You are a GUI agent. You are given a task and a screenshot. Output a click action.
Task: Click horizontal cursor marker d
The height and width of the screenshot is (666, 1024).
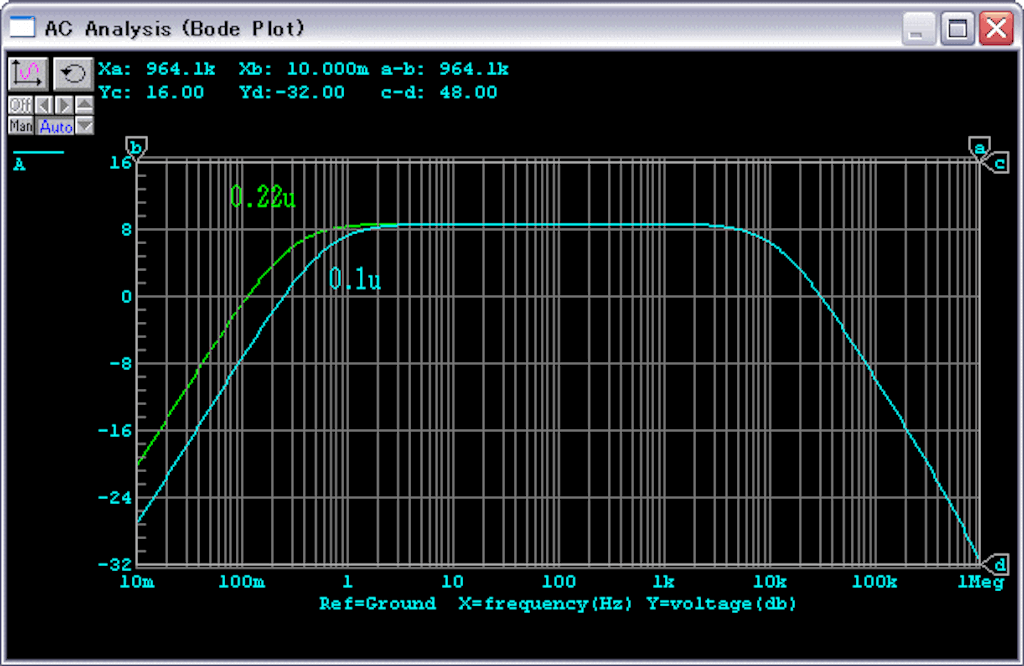click(997, 563)
